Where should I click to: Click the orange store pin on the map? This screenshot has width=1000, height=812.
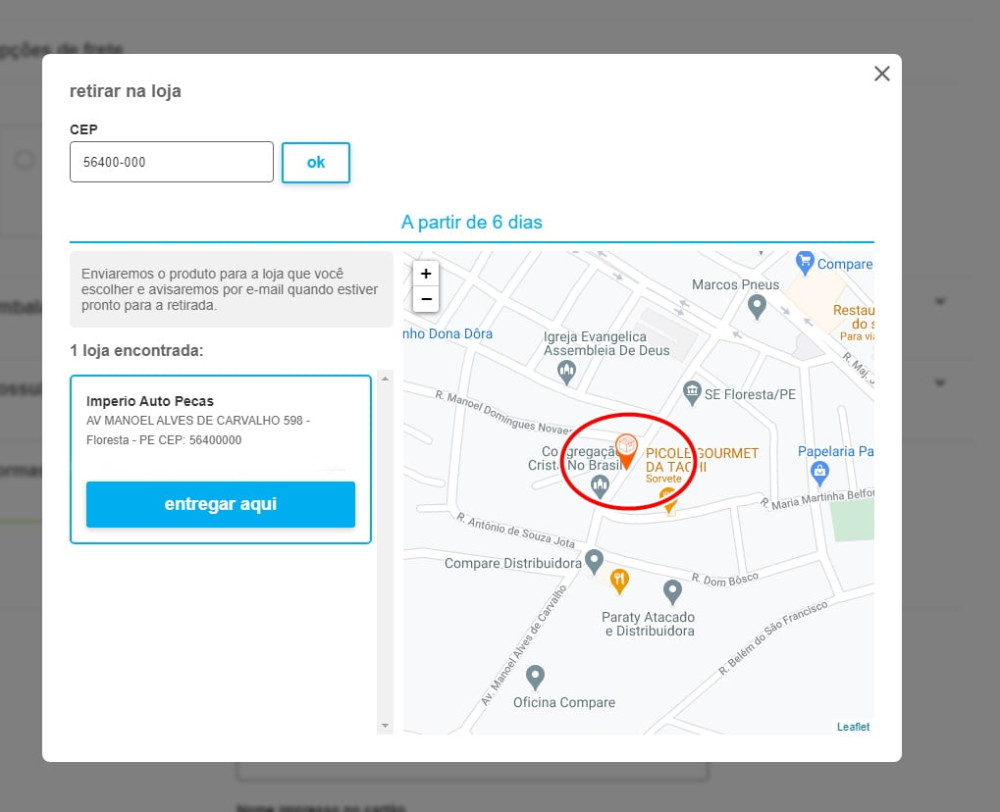click(626, 450)
